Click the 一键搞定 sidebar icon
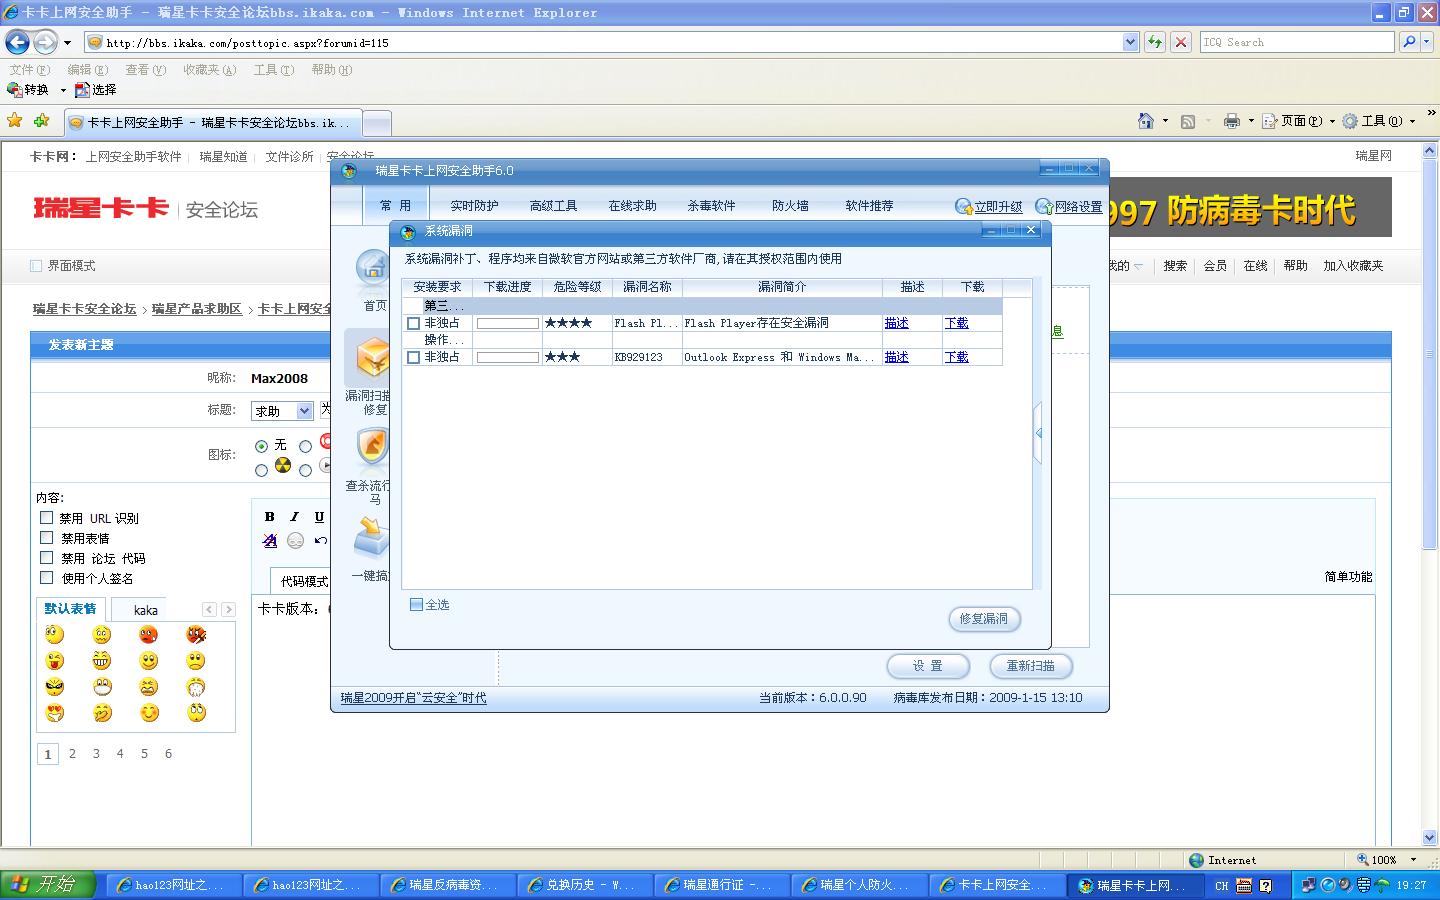Screen dimensions: 1440x900 (x=371, y=537)
